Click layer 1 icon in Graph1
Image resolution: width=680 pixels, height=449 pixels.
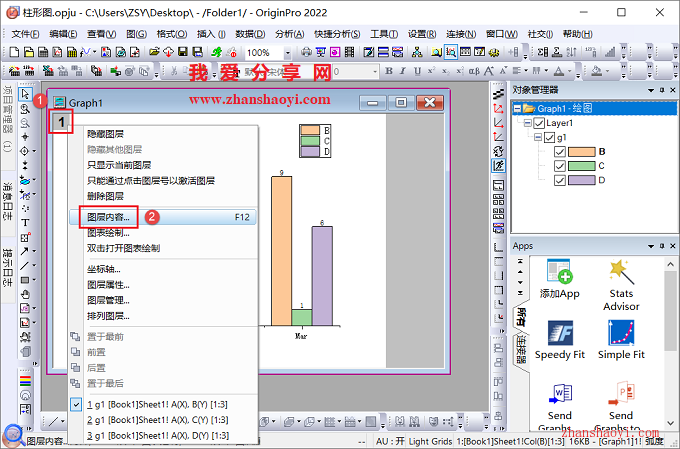click(x=61, y=122)
